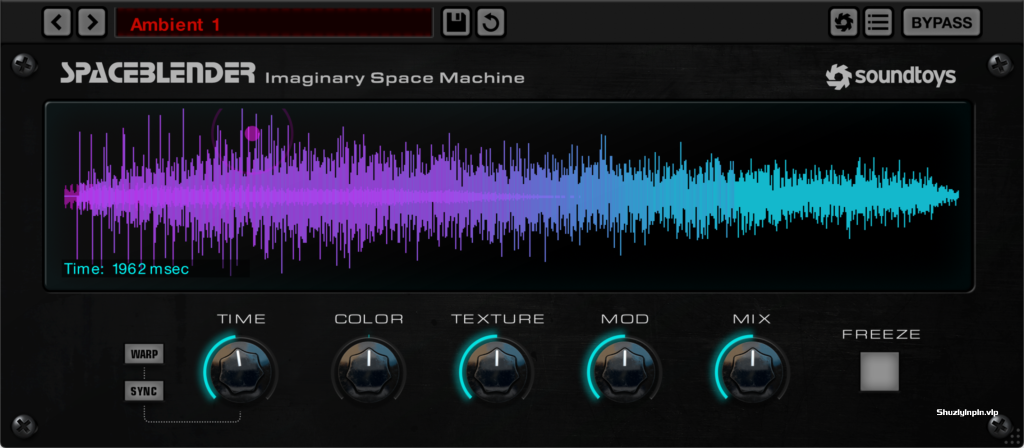Open the list menu icon beside Bypass

click(878, 24)
